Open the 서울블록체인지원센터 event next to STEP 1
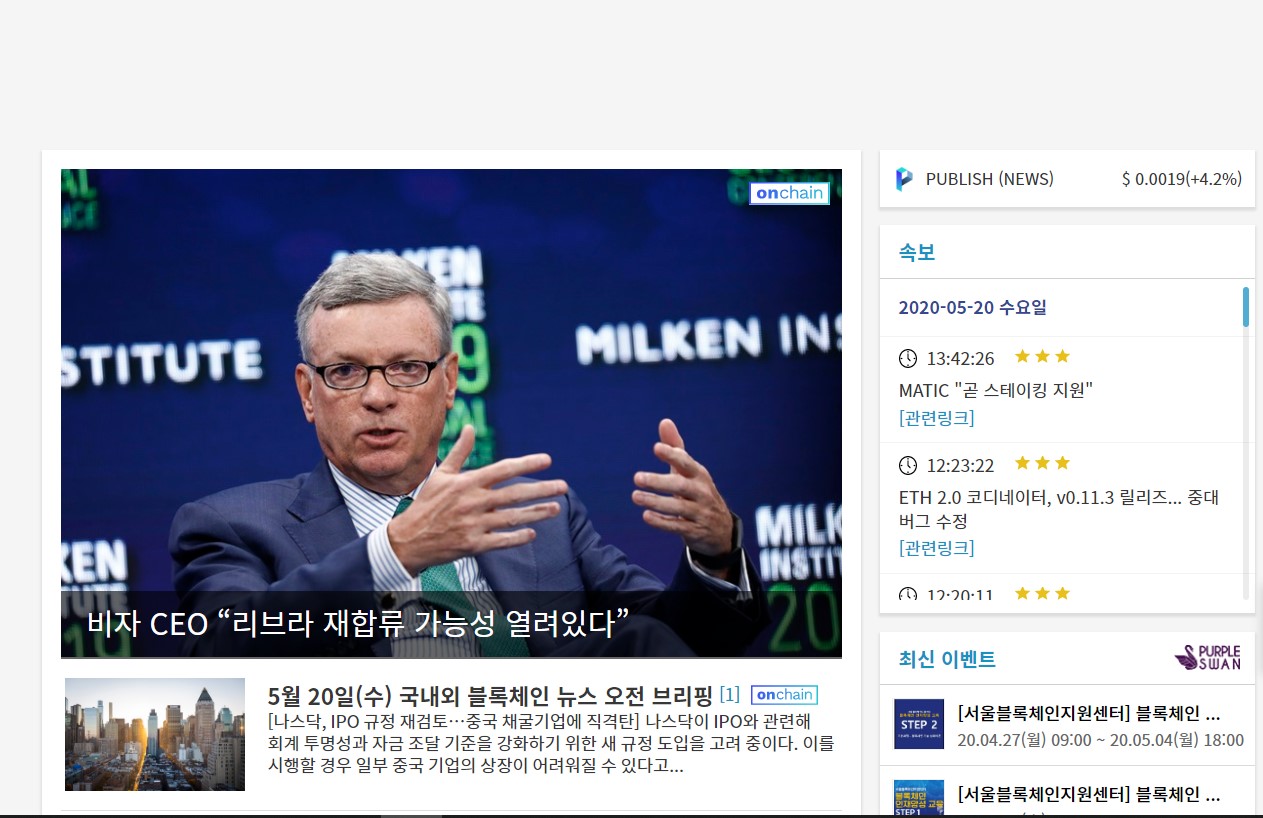The height and width of the screenshot is (818, 1263). 1088,796
